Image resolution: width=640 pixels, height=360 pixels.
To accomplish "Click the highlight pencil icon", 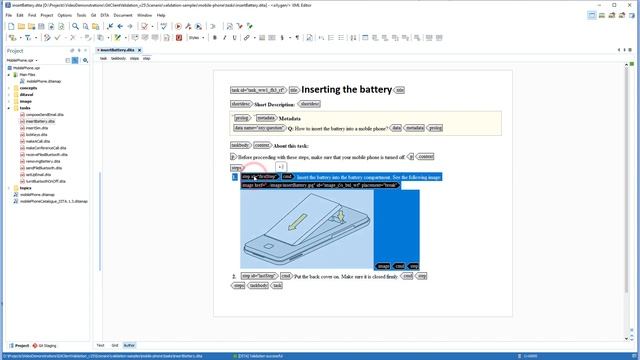I will tap(118, 38).
